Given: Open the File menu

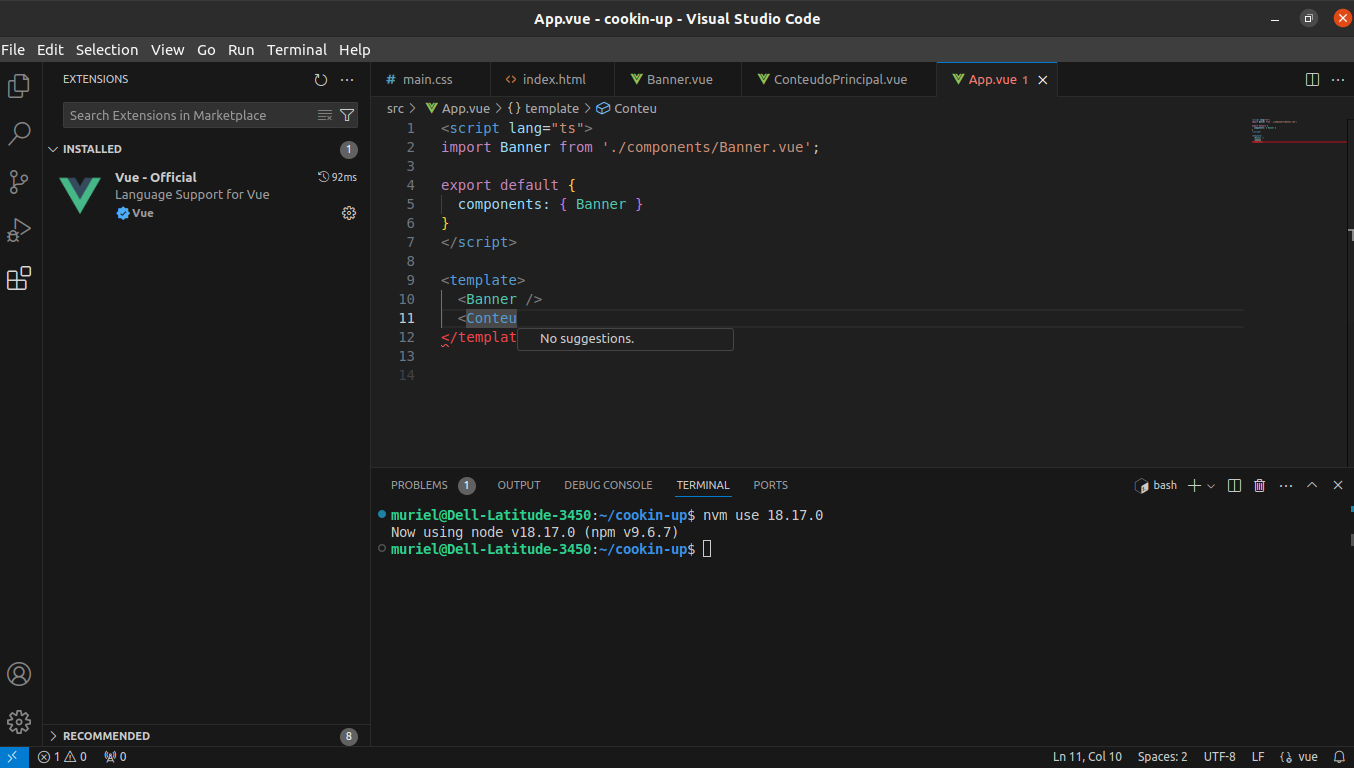Looking at the screenshot, I should [13, 50].
